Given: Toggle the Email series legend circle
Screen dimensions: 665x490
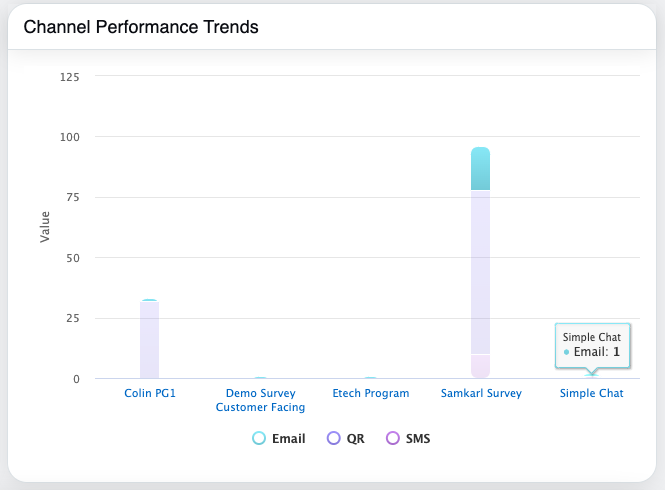Looking at the screenshot, I should point(259,438).
